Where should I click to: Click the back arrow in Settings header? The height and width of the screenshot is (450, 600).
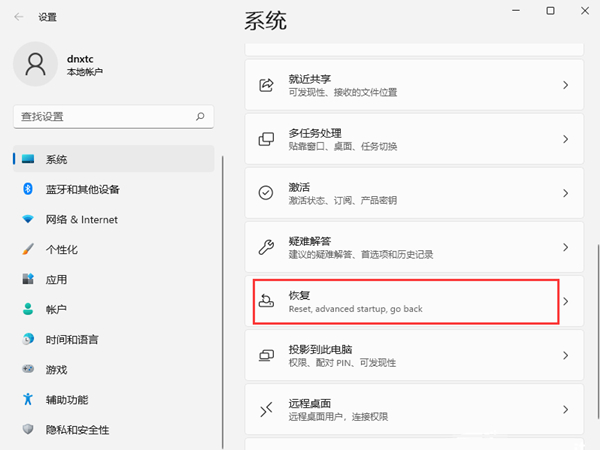(18, 16)
